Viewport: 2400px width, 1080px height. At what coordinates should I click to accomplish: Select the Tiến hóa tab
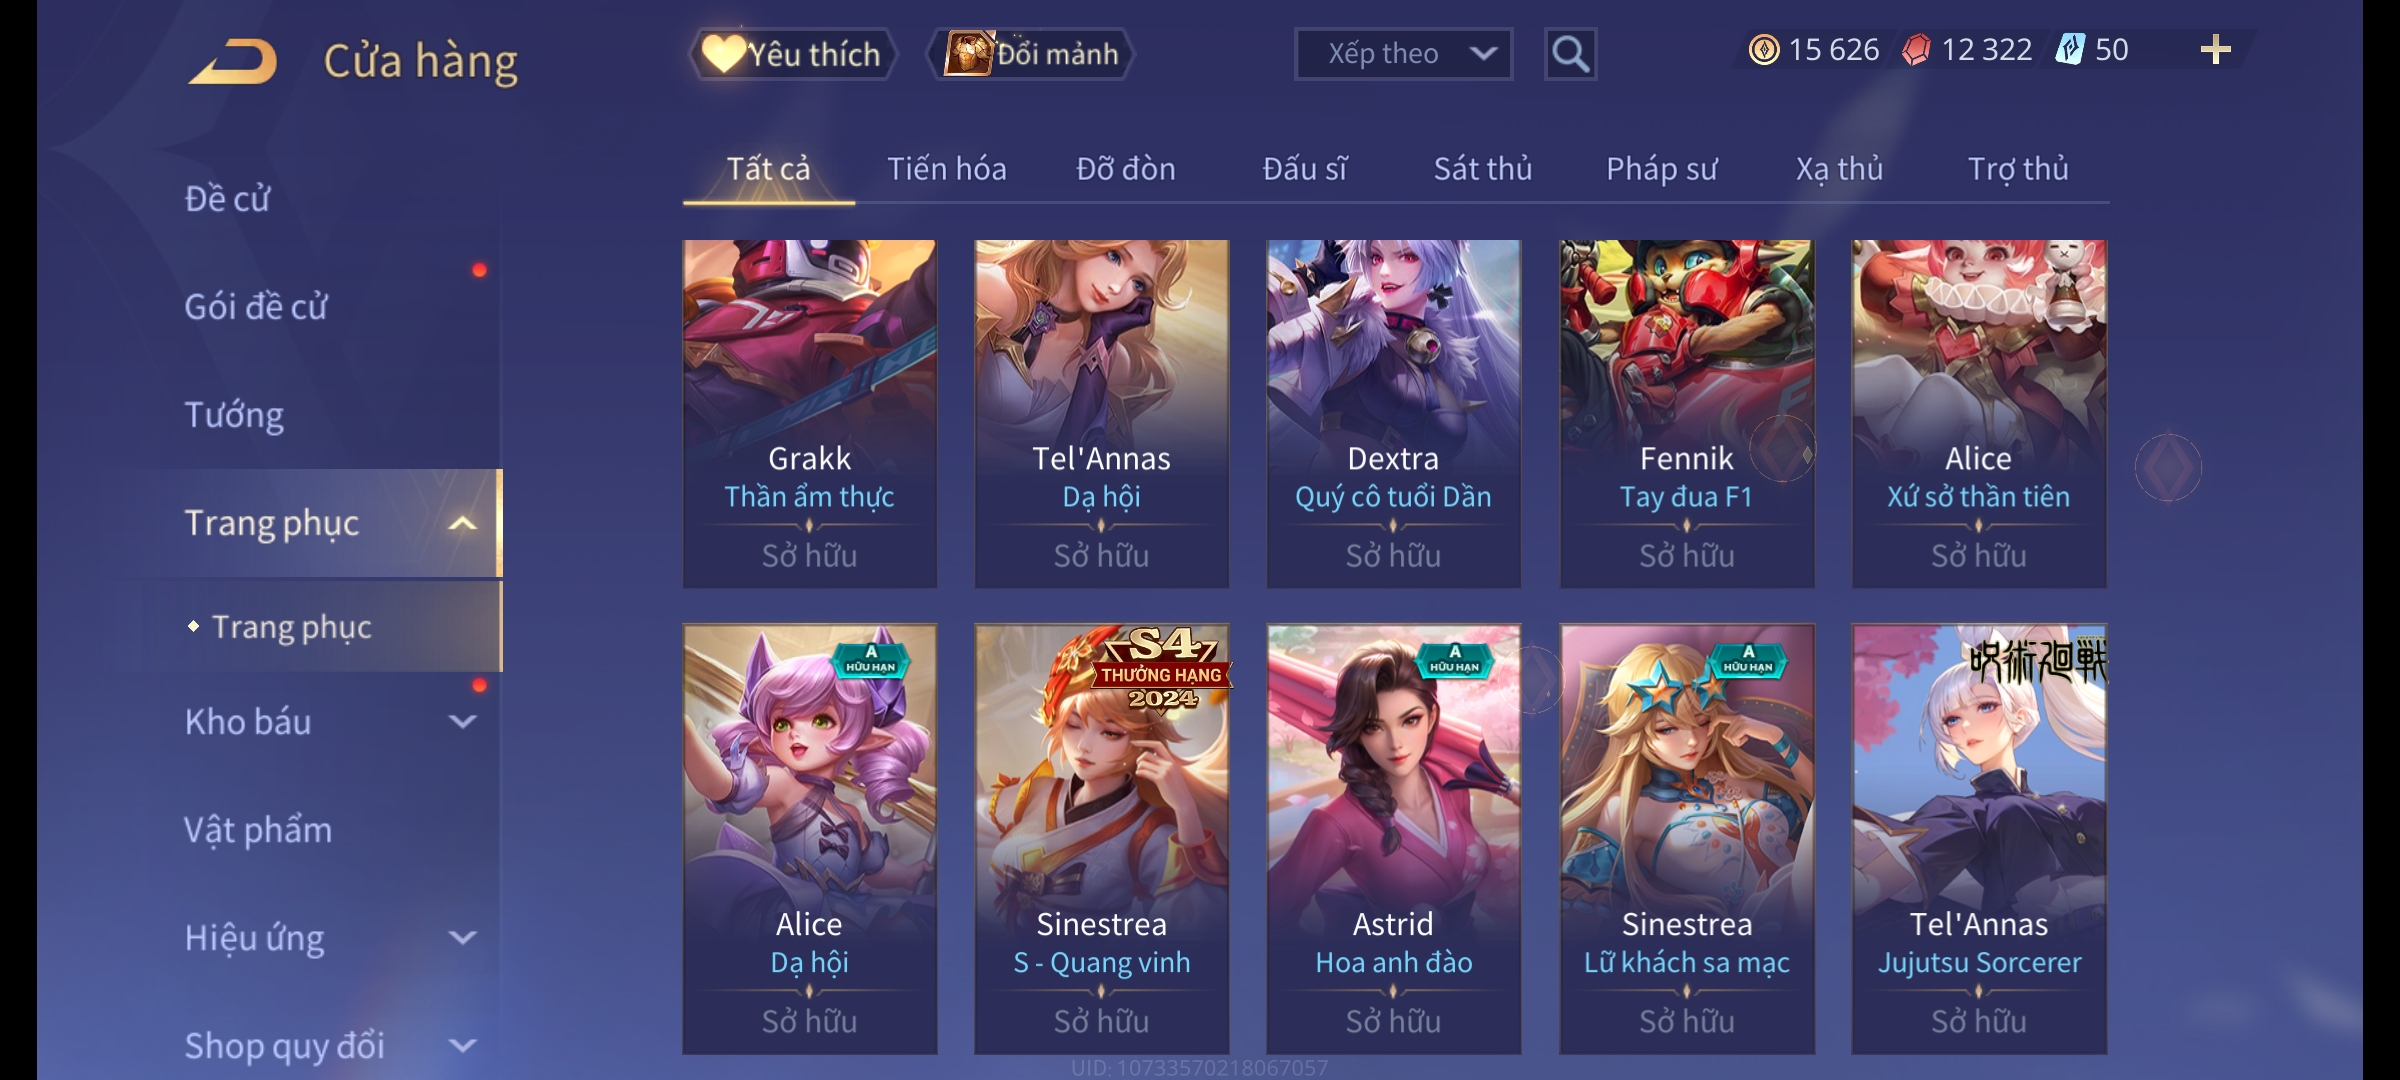[947, 169]
